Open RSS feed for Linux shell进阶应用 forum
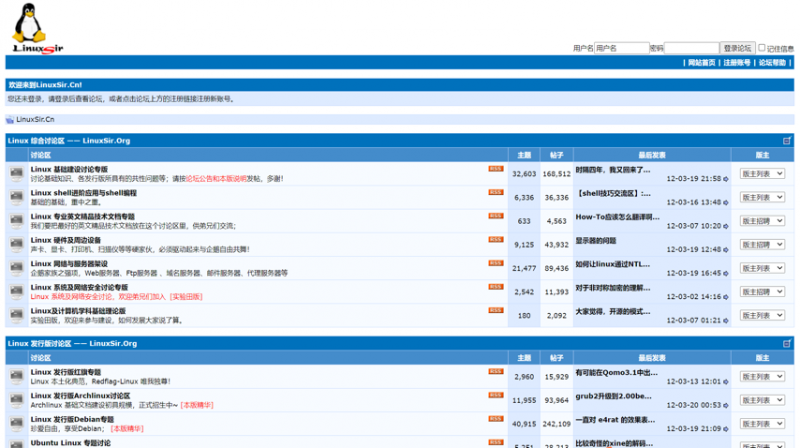Image resolution: width=800 pixels, height=448 pixels. tap(495, 192)
